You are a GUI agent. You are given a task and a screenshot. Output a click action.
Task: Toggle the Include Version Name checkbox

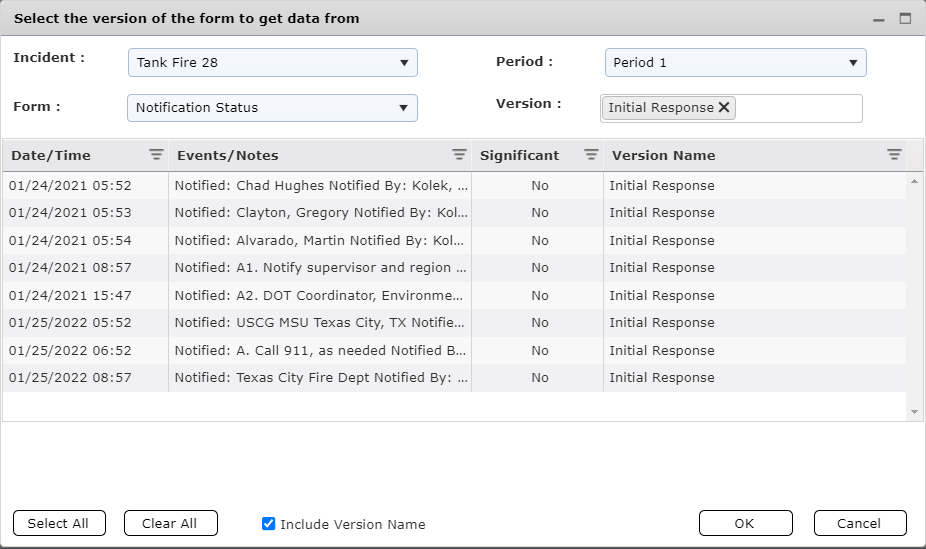pos(268,524)
